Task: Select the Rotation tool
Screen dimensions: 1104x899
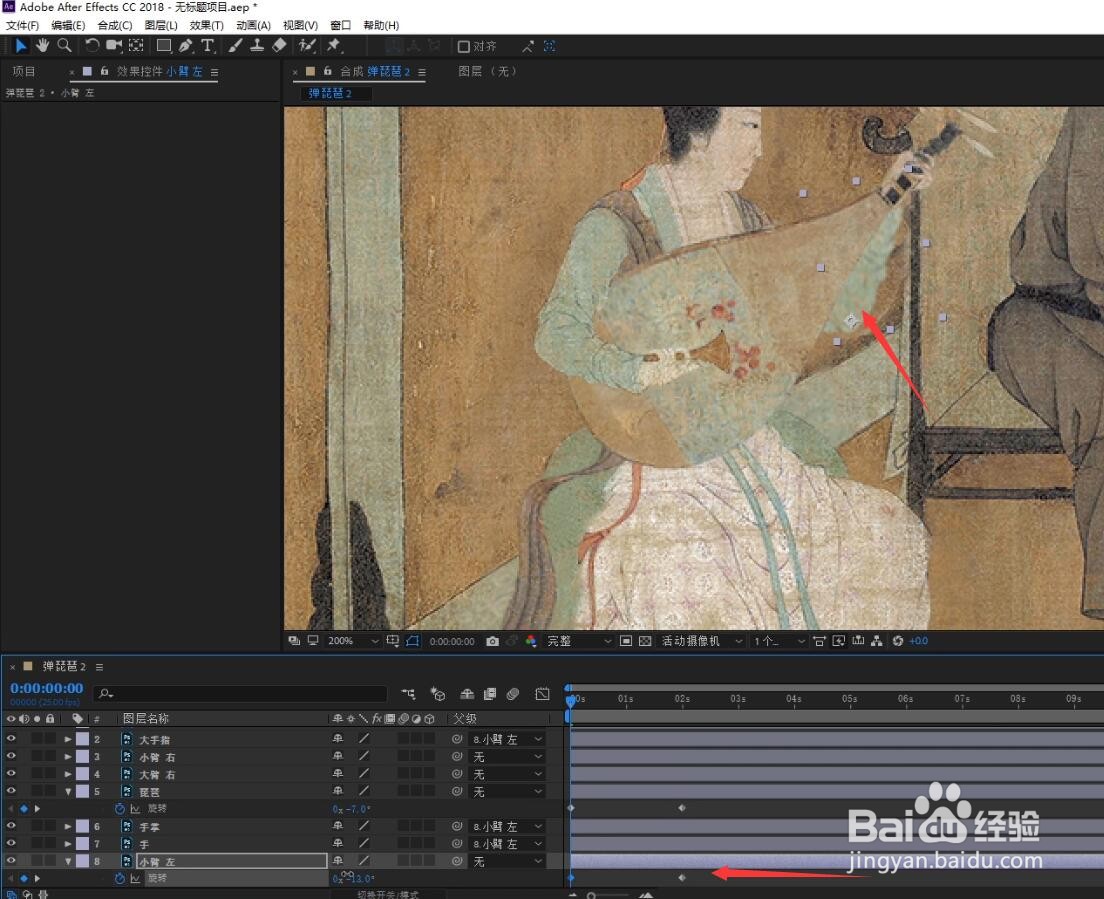Action: click(92, 46)
